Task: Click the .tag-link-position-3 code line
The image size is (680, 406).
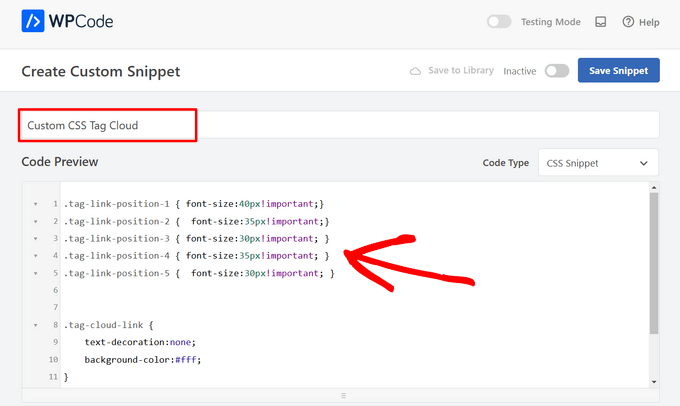Action: [196, 239]
